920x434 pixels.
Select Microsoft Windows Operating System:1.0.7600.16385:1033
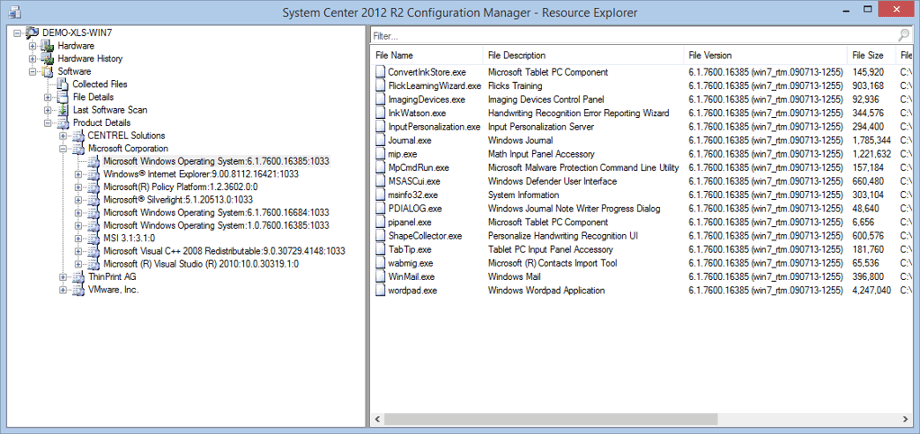tap(216, 225)
